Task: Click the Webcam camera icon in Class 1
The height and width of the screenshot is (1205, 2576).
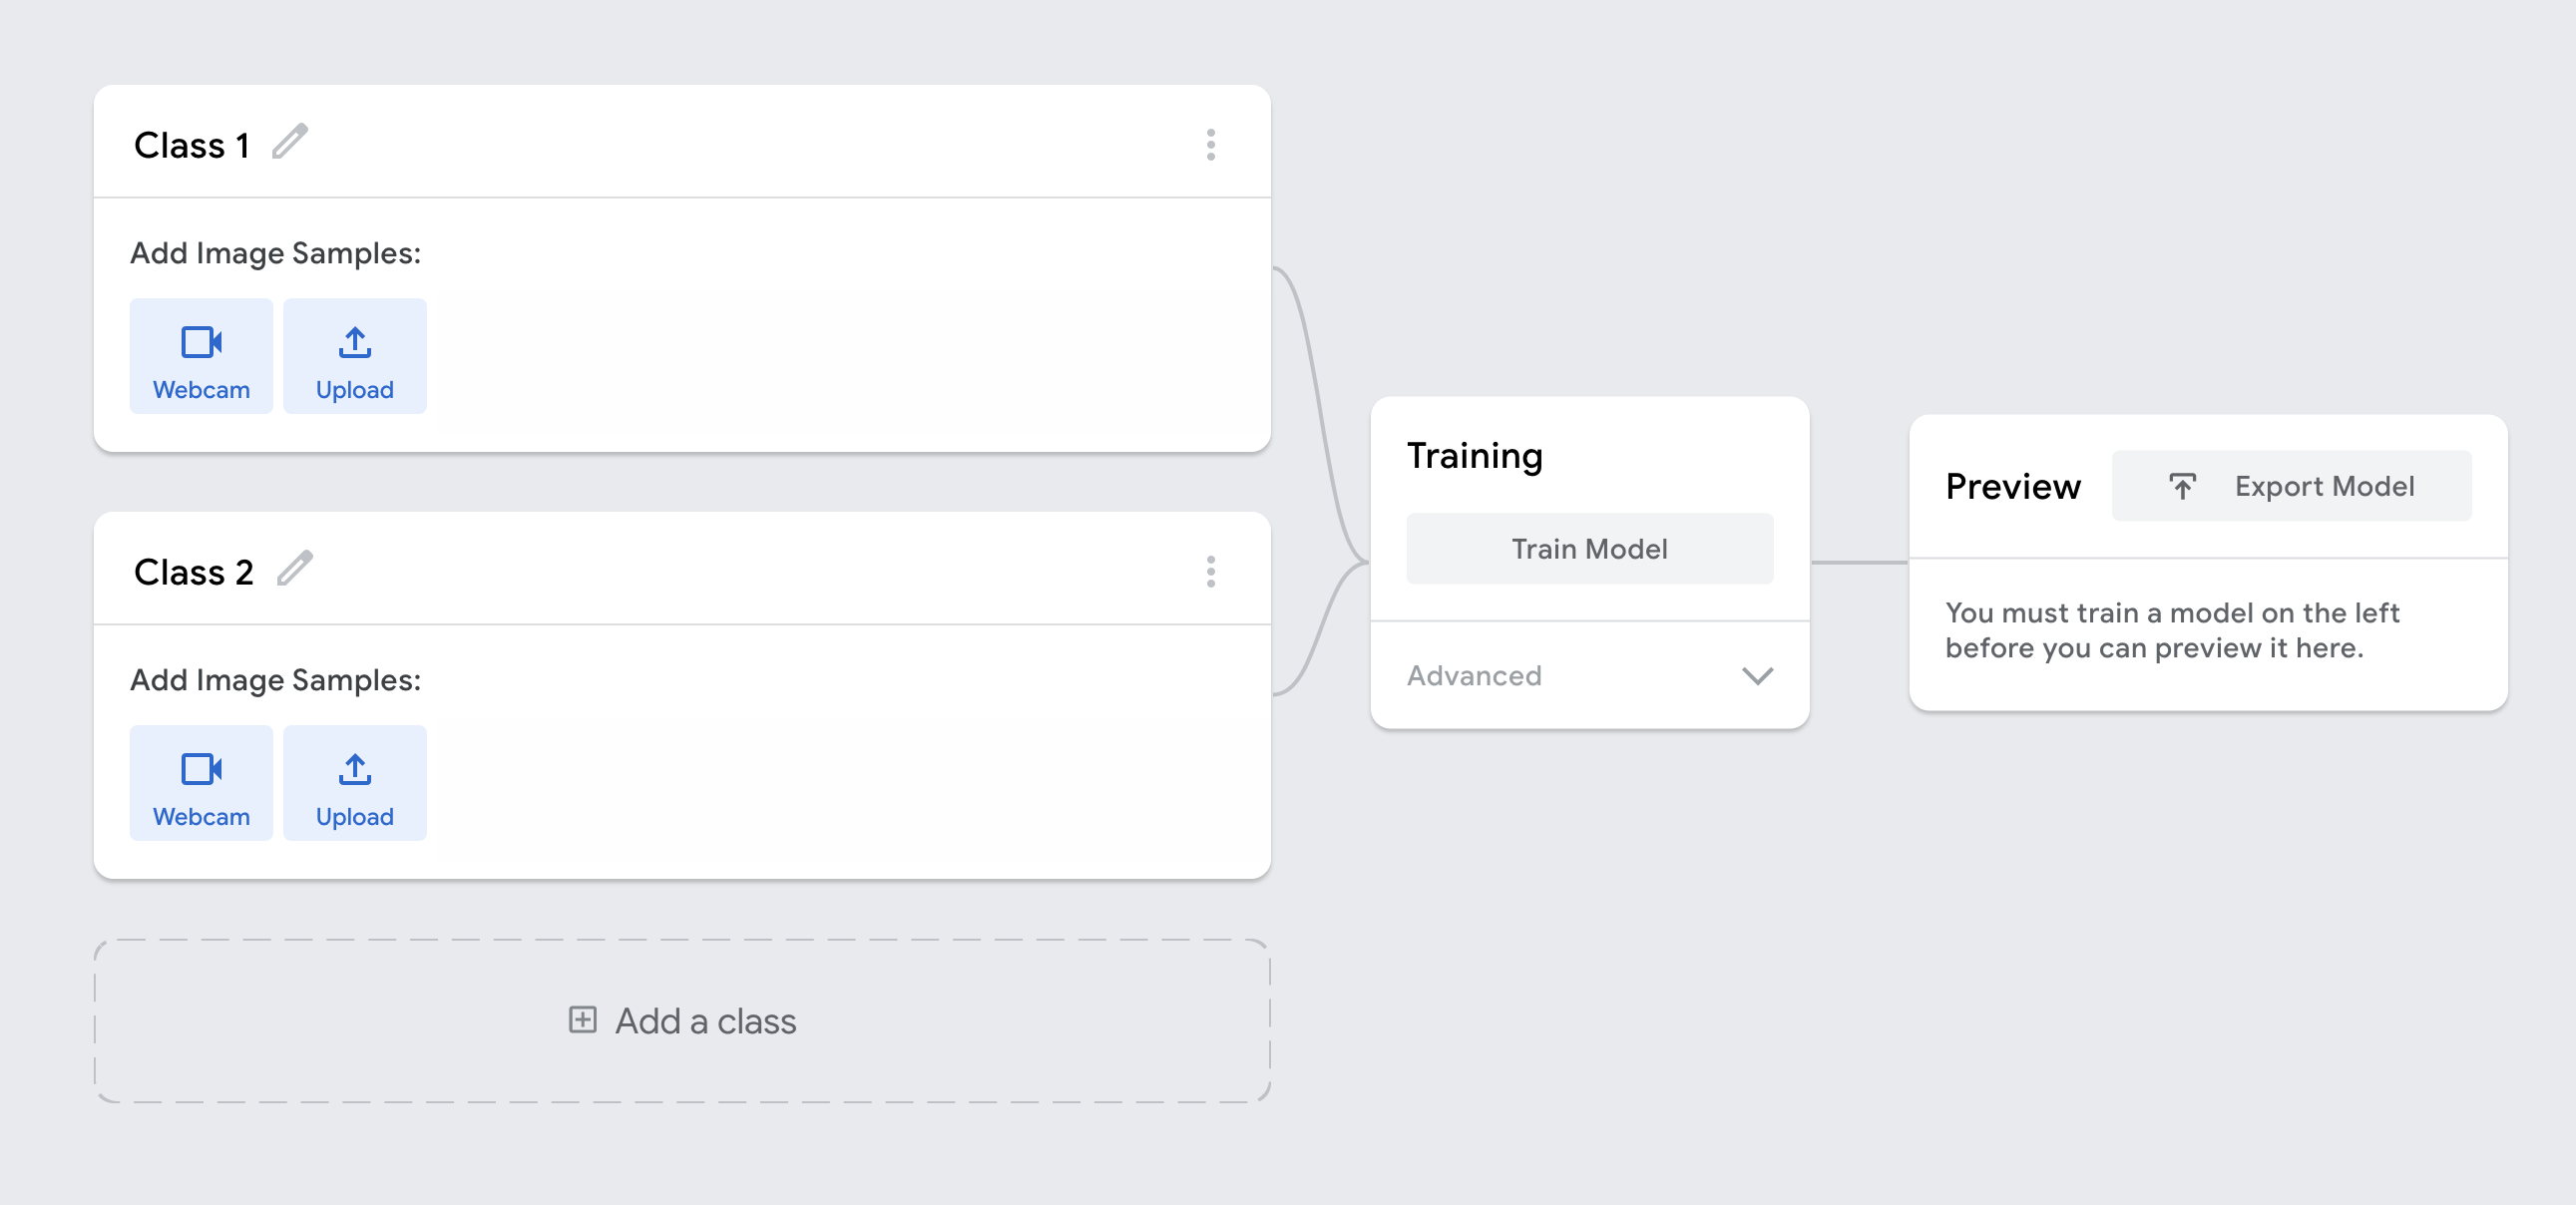Action: [201, 342]
